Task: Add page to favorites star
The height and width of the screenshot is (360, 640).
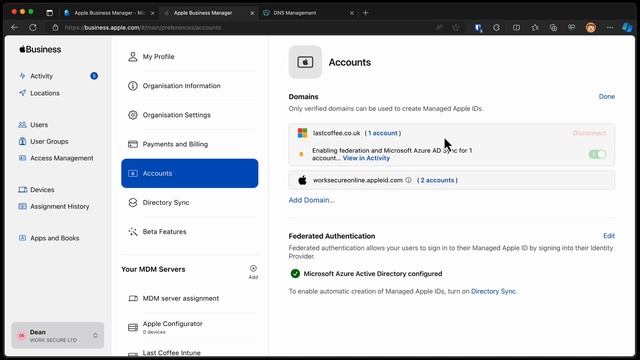Action: (x=456, y=28)
